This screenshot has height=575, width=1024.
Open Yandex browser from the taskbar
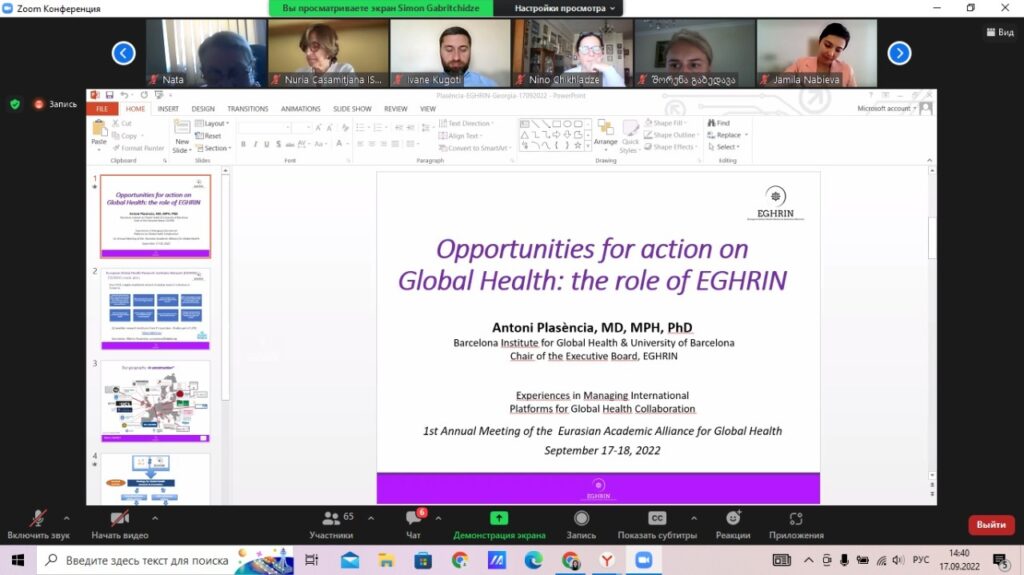607,561
